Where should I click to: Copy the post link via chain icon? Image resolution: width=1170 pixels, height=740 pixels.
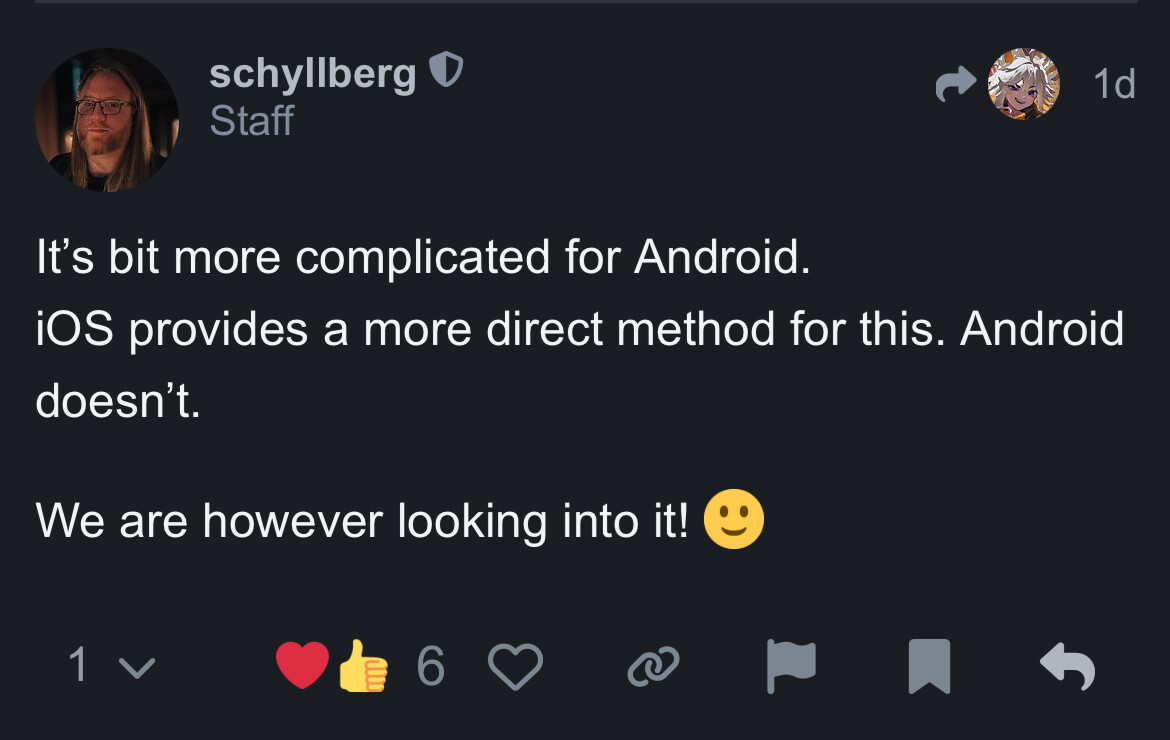pyautogui.click(x=653, y=666)
